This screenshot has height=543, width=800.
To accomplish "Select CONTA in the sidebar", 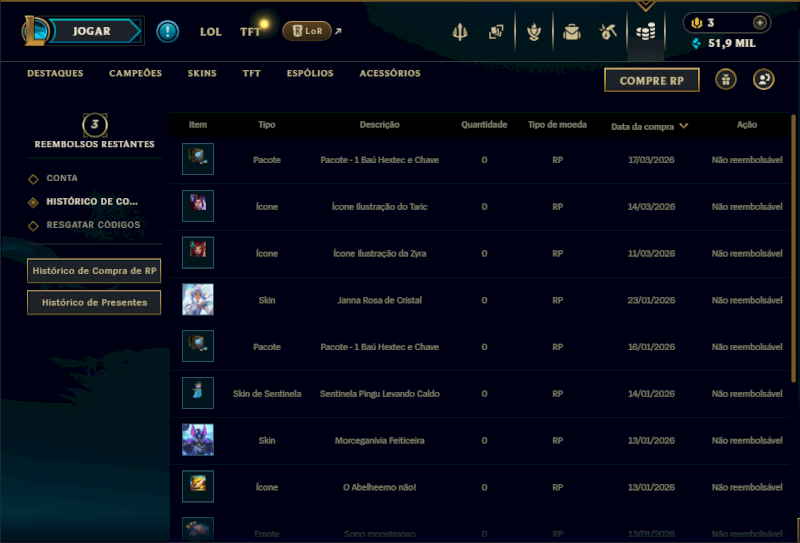I will point(62,178).
